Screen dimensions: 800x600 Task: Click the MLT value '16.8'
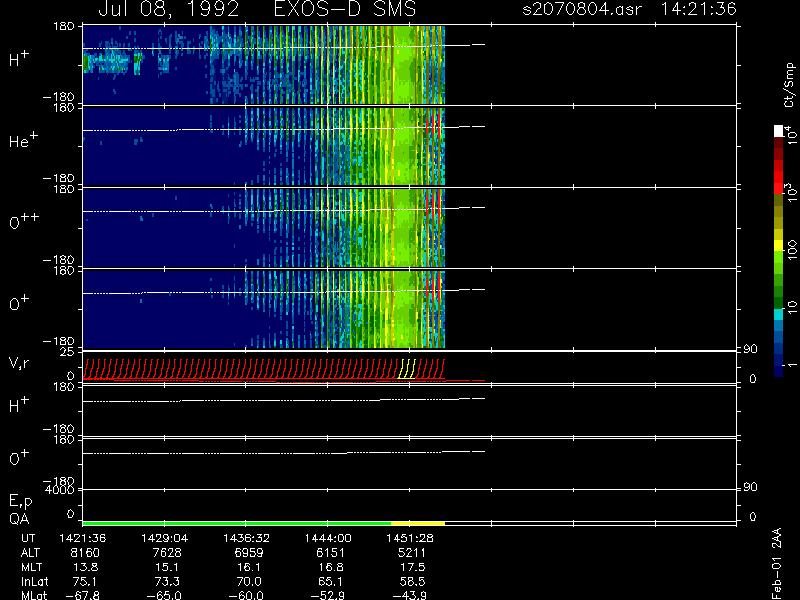click(x=330, y=567)
